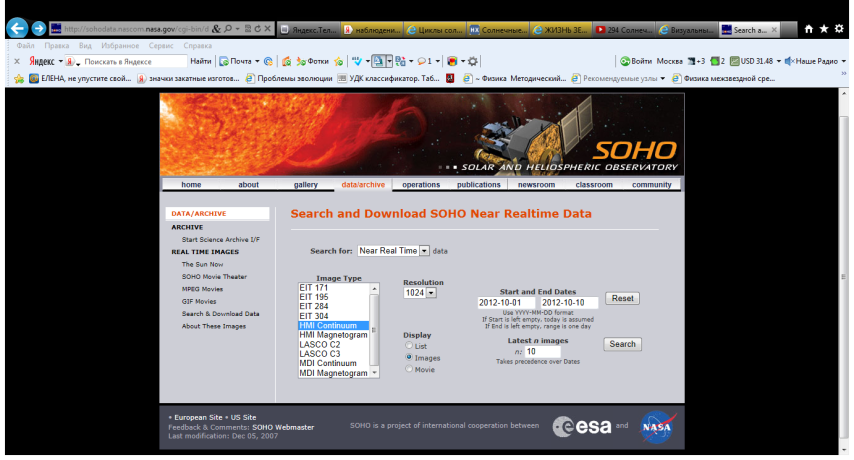This screenshot has width=854, height=460.
Task: Open the Start Science Archive I/F link
Action: point(221,240)
